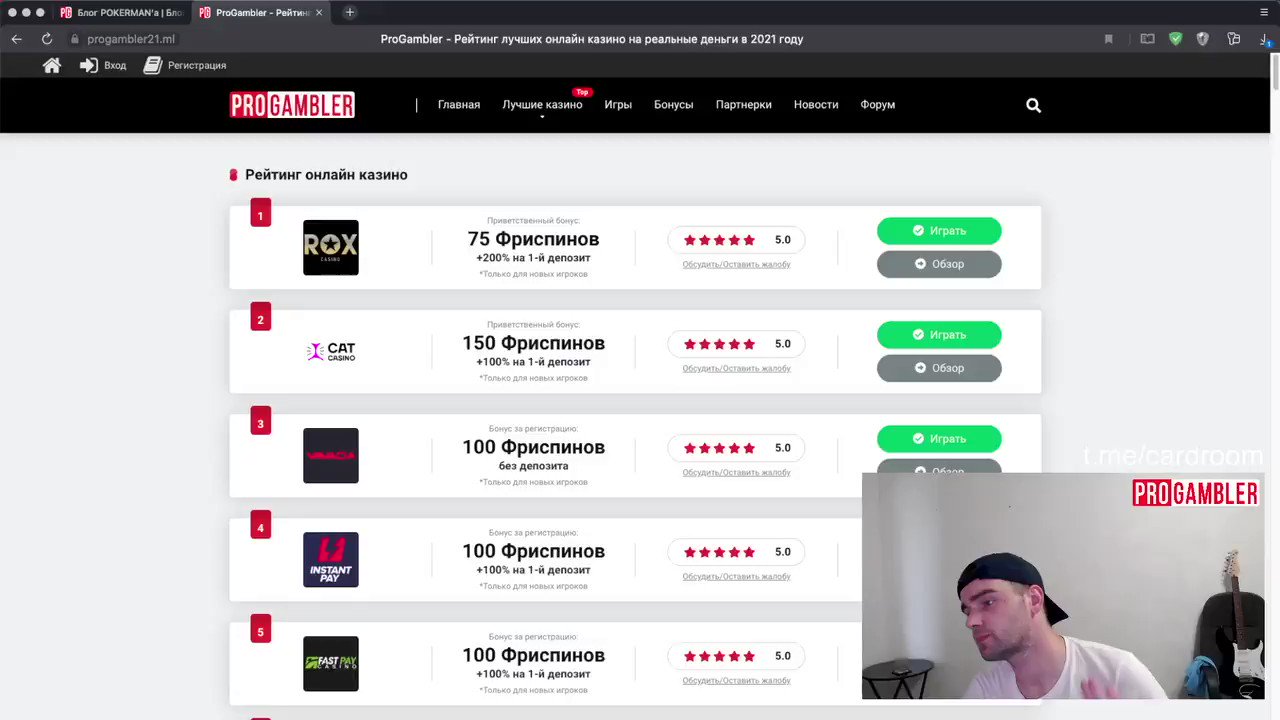Click star rating 5.0 of Fast Pay casino
Image resolution: width=1280 pixels, height=720 pixels.
tap(736, 656)
